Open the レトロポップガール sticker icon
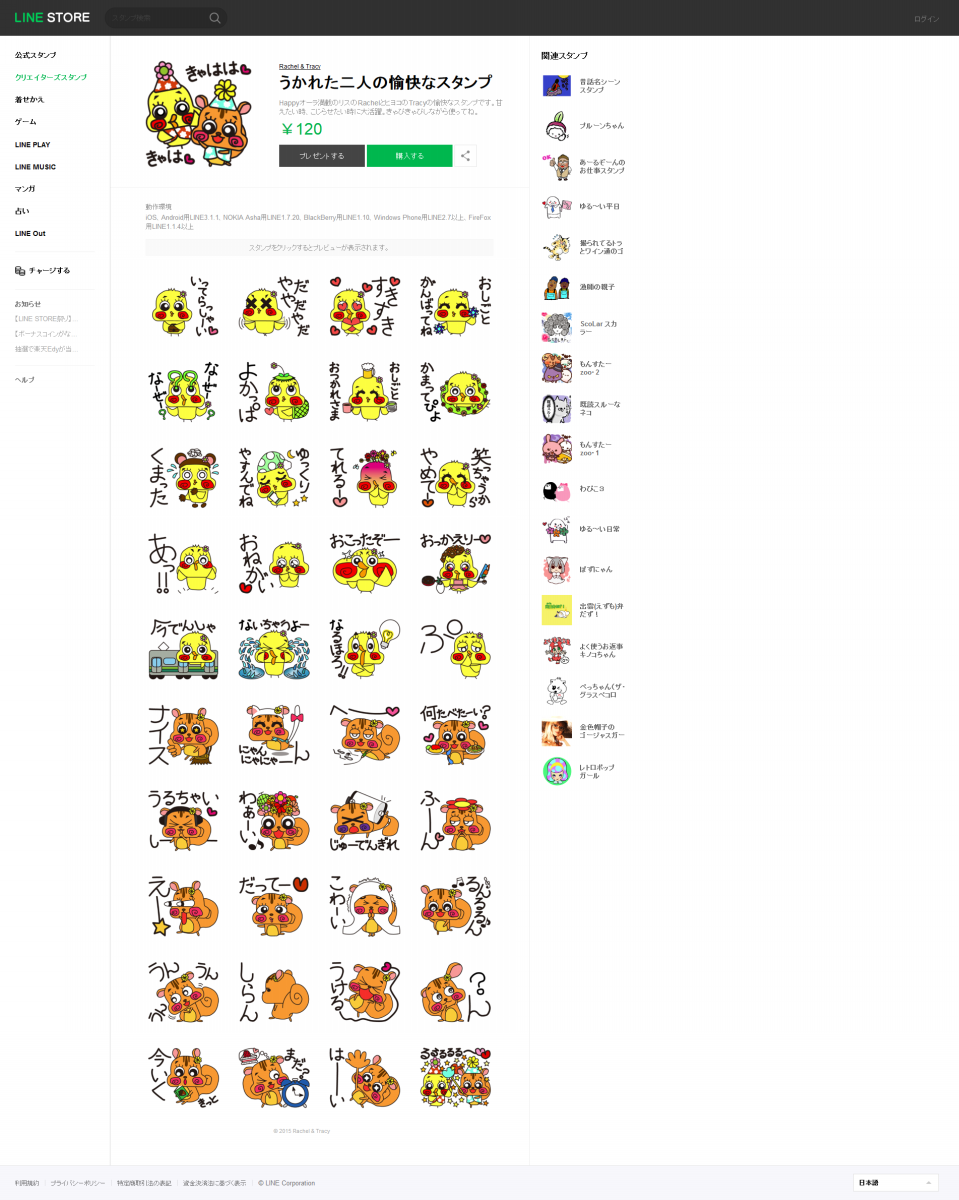The image size is (959, 1200). (x=557, y=771)
